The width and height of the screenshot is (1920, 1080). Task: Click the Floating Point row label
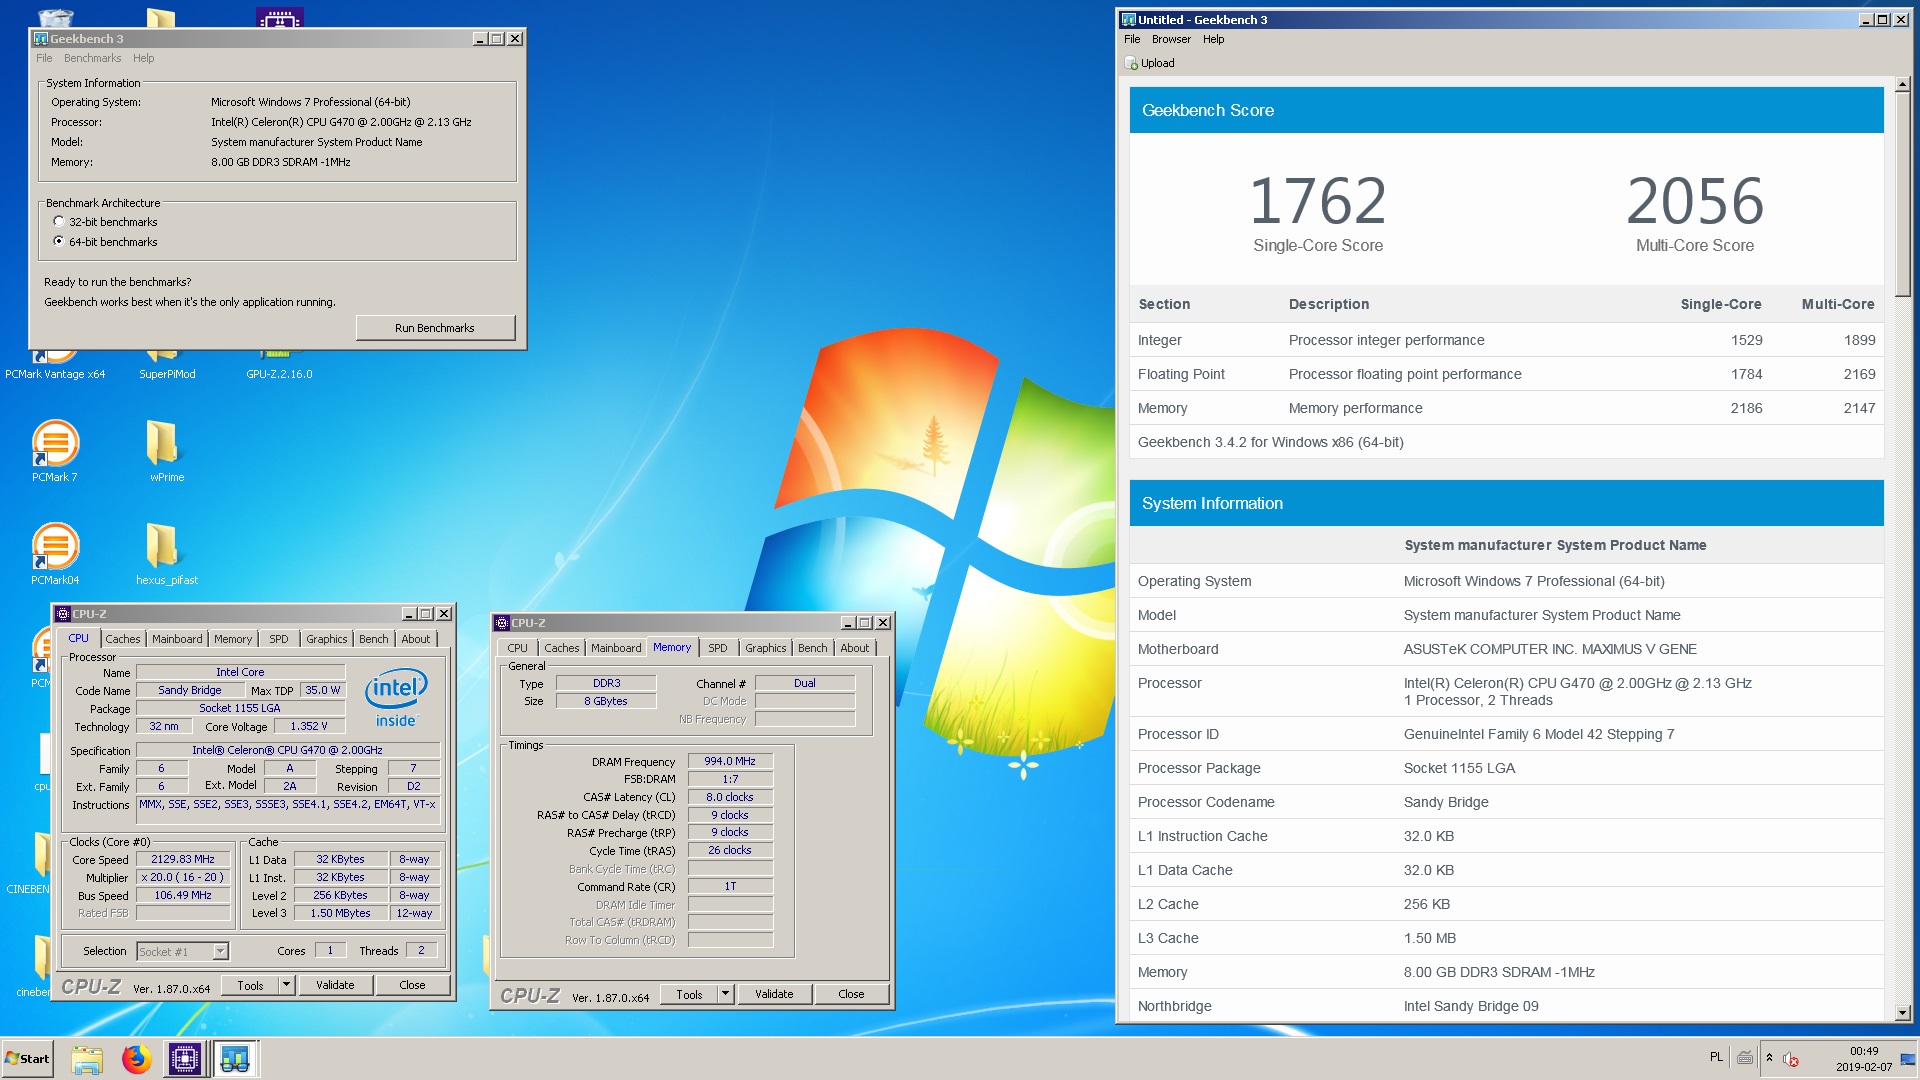[x=1180, y=374]
